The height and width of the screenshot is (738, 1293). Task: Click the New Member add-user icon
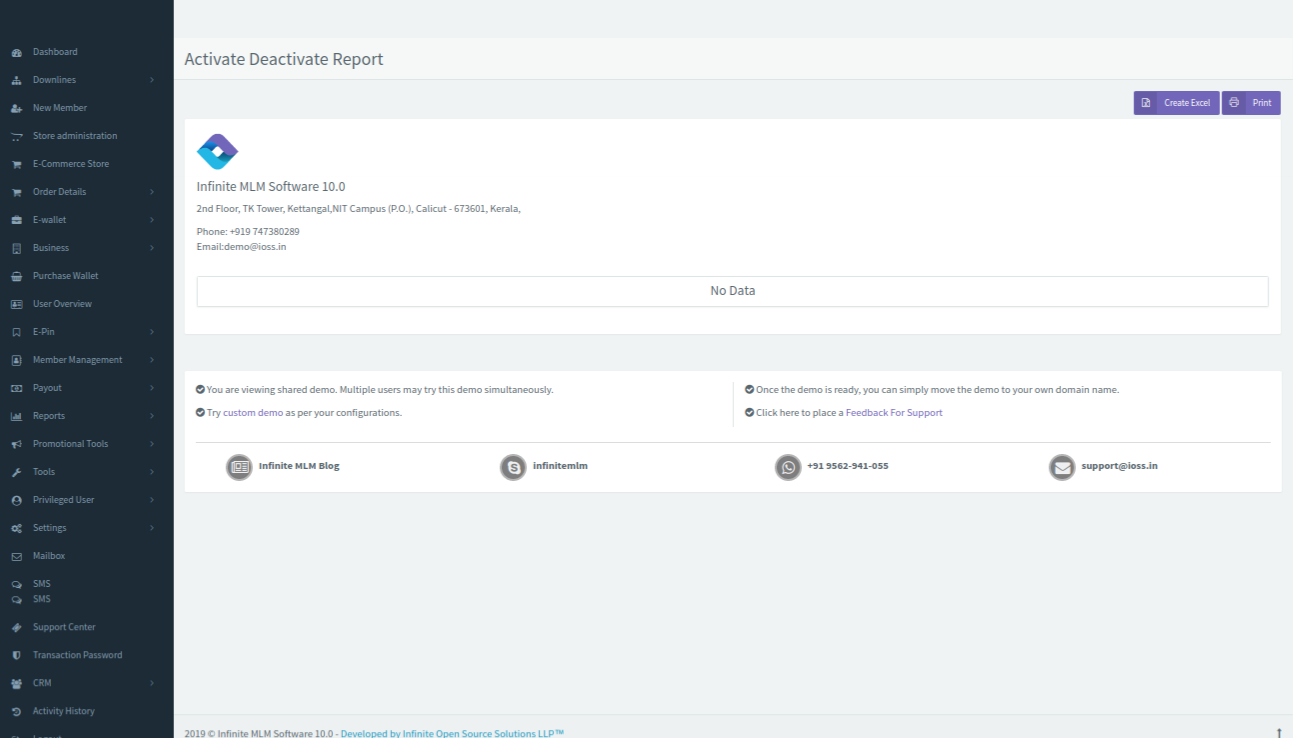coord(16,108)
